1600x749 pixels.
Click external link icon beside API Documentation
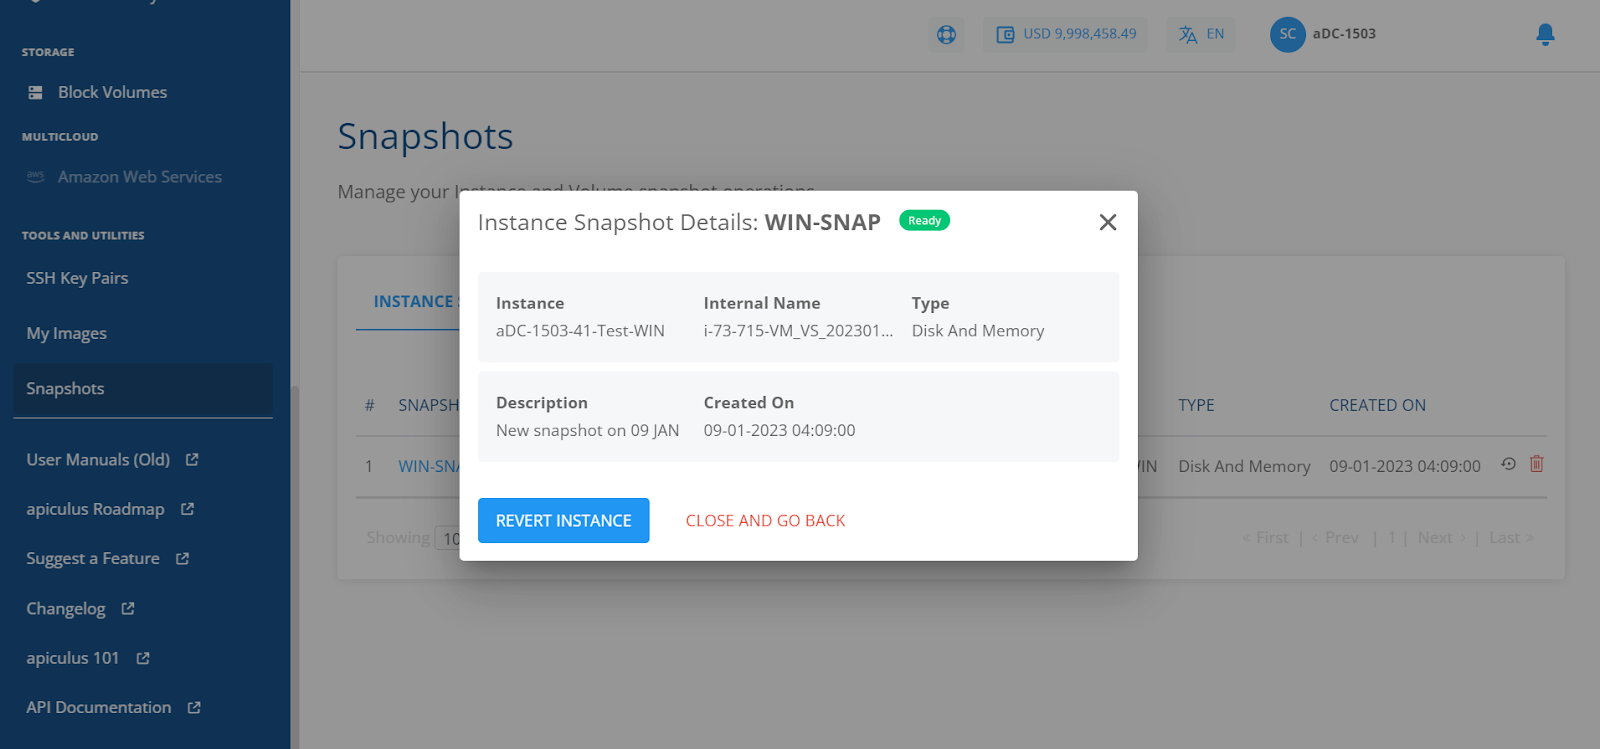click(194, 708)
